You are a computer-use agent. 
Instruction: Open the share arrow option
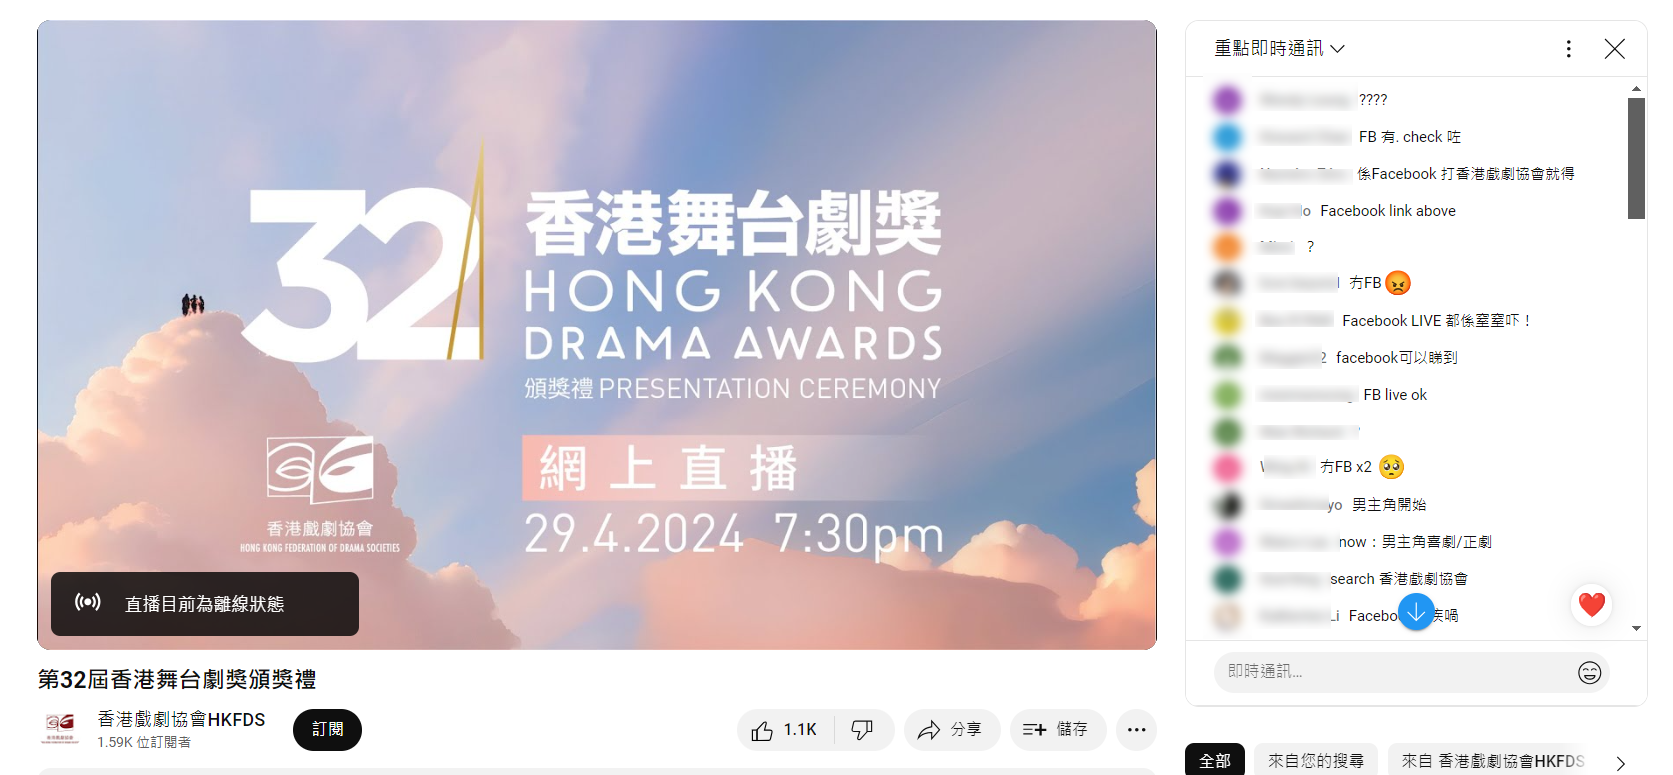pyautogui.click(x=951, y=730)
